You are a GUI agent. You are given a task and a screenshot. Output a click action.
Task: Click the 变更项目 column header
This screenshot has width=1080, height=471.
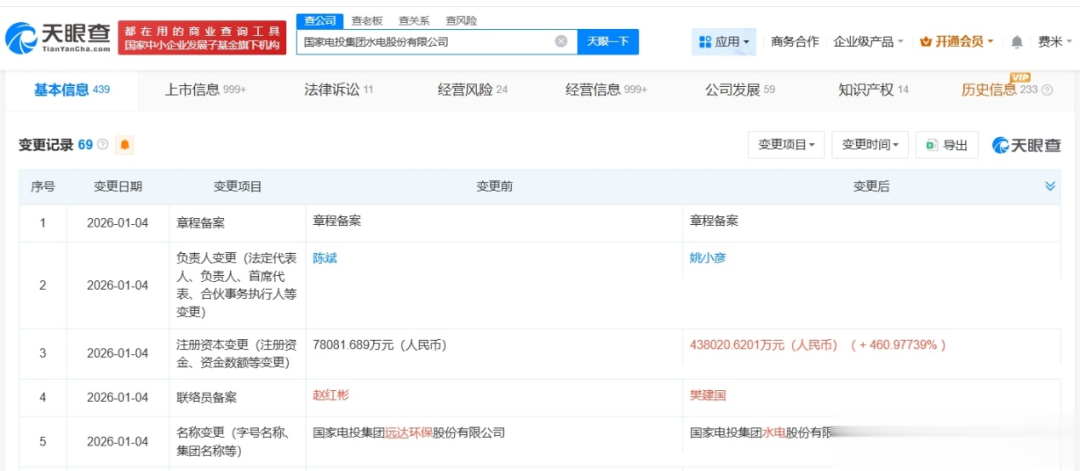238,187
